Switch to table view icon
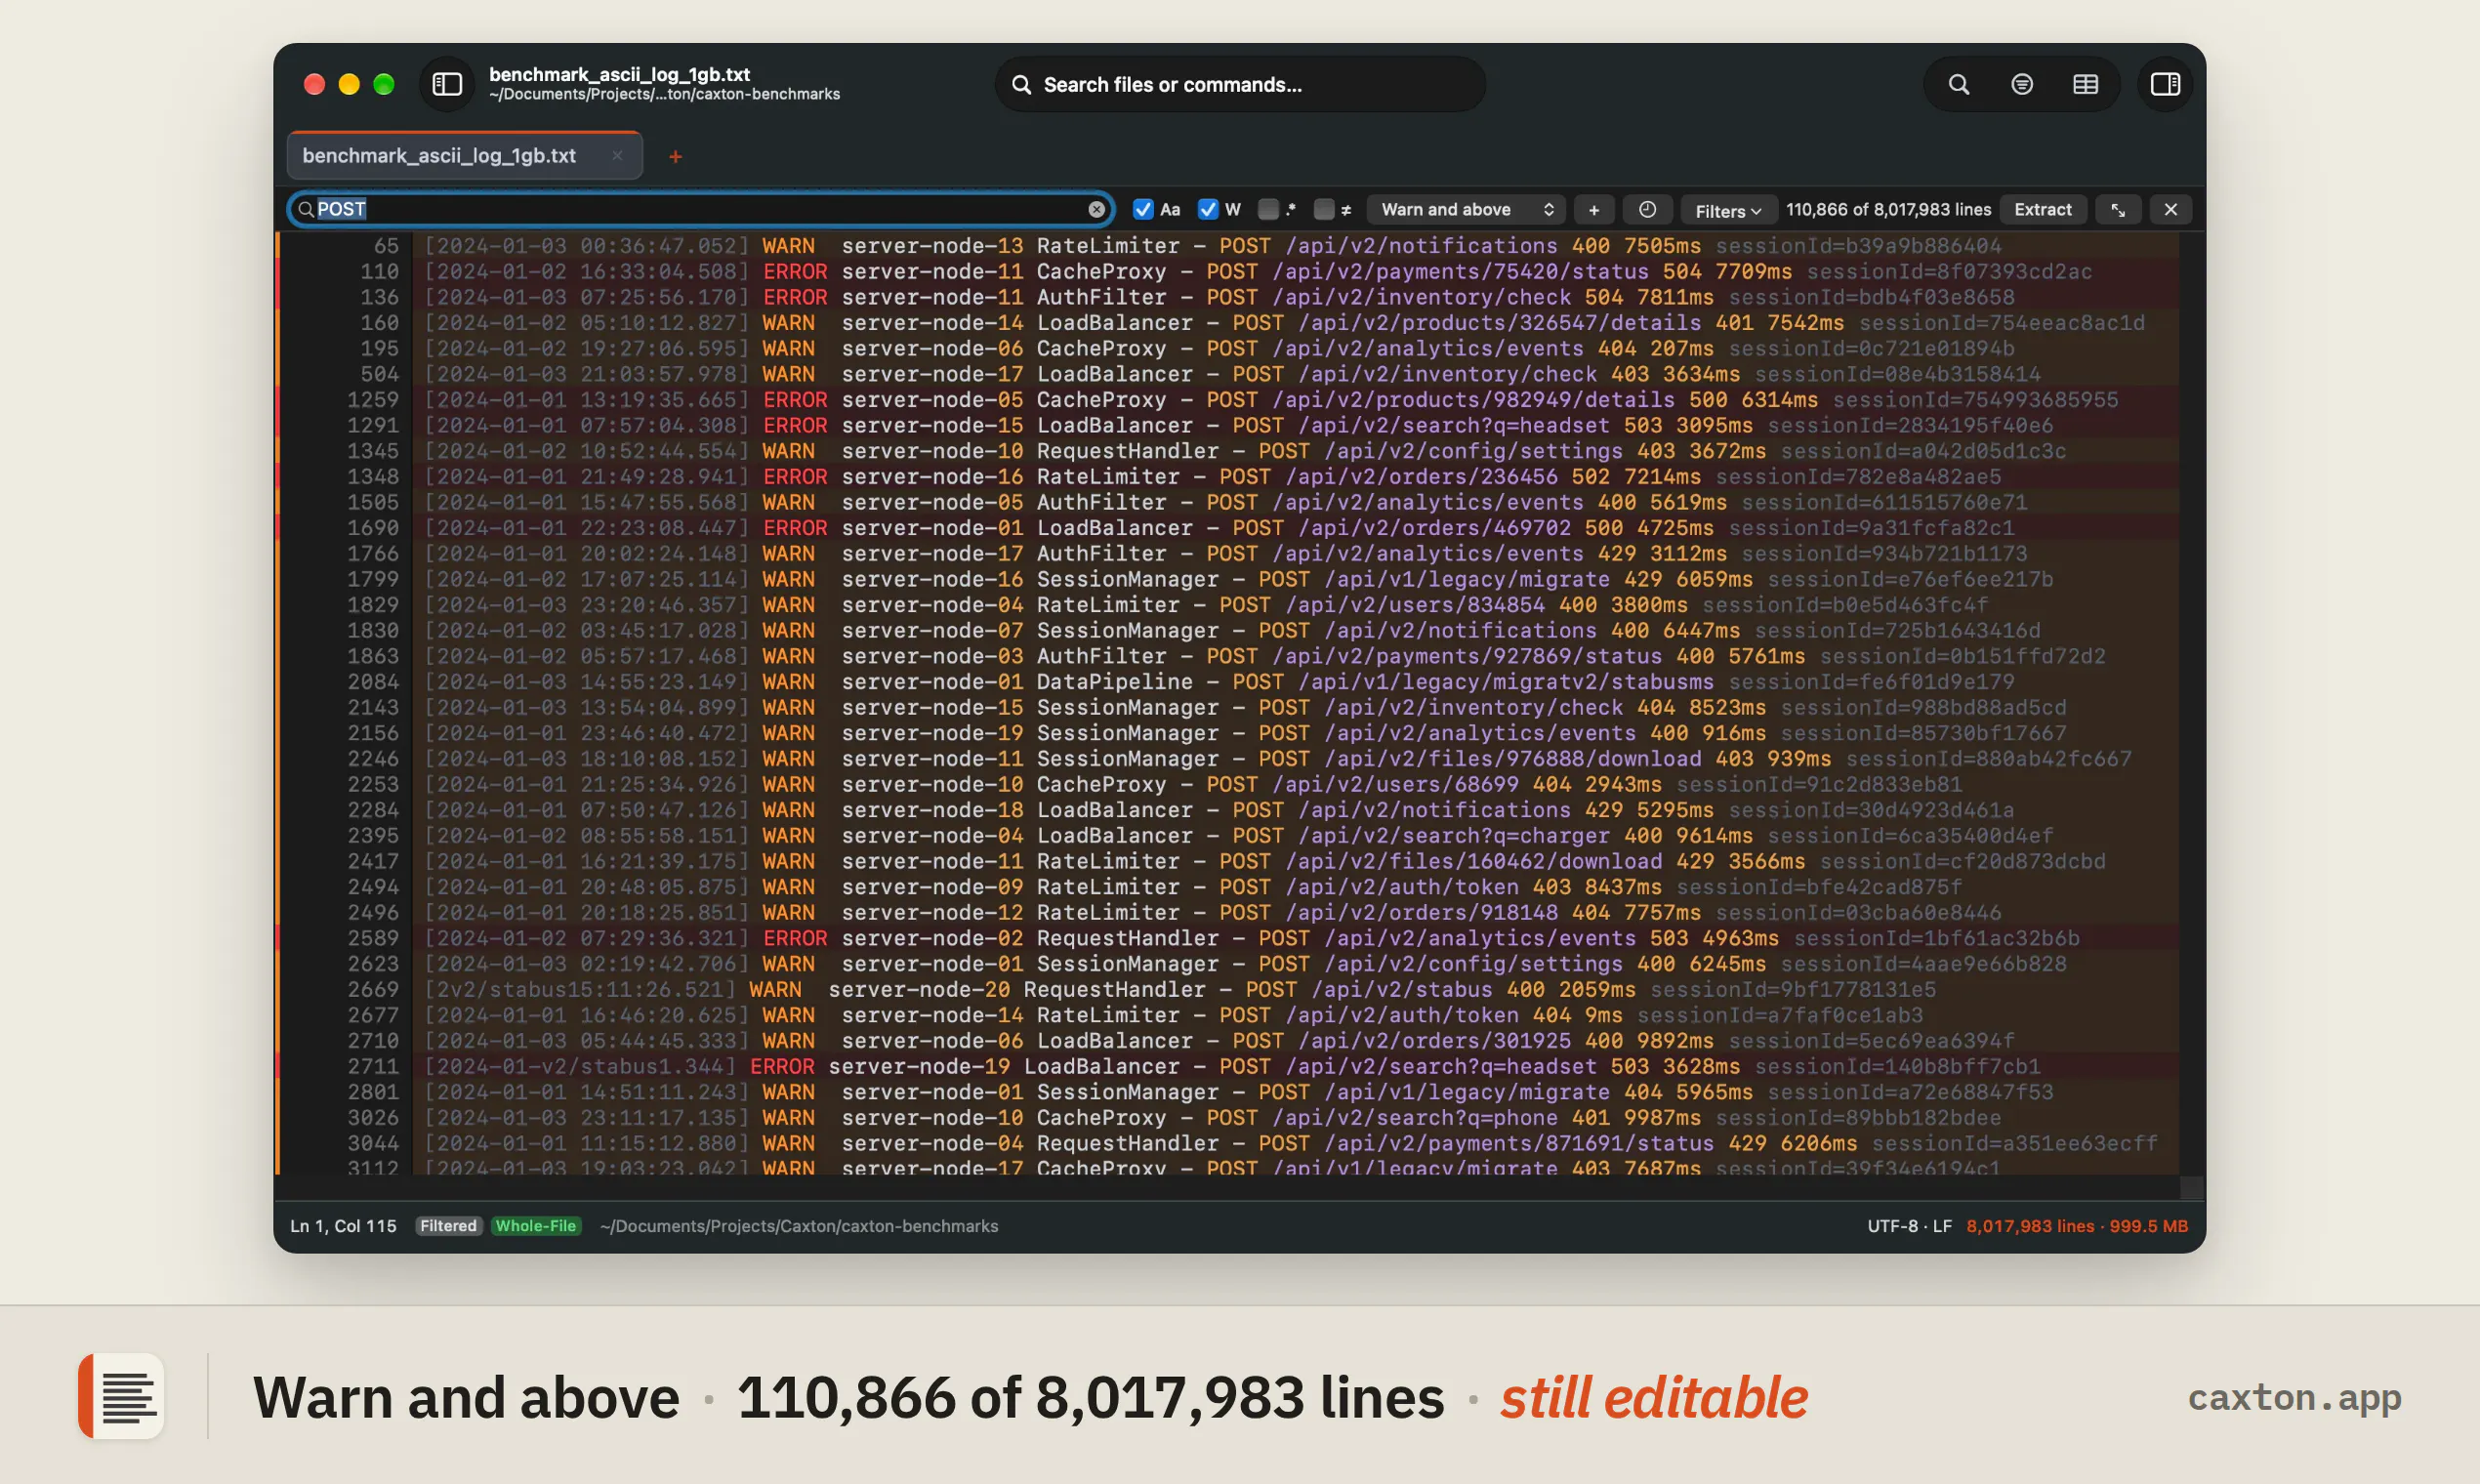The width and height of the screenshot is (2480, 1484). pyautogui.click(x=2085, y=84)
